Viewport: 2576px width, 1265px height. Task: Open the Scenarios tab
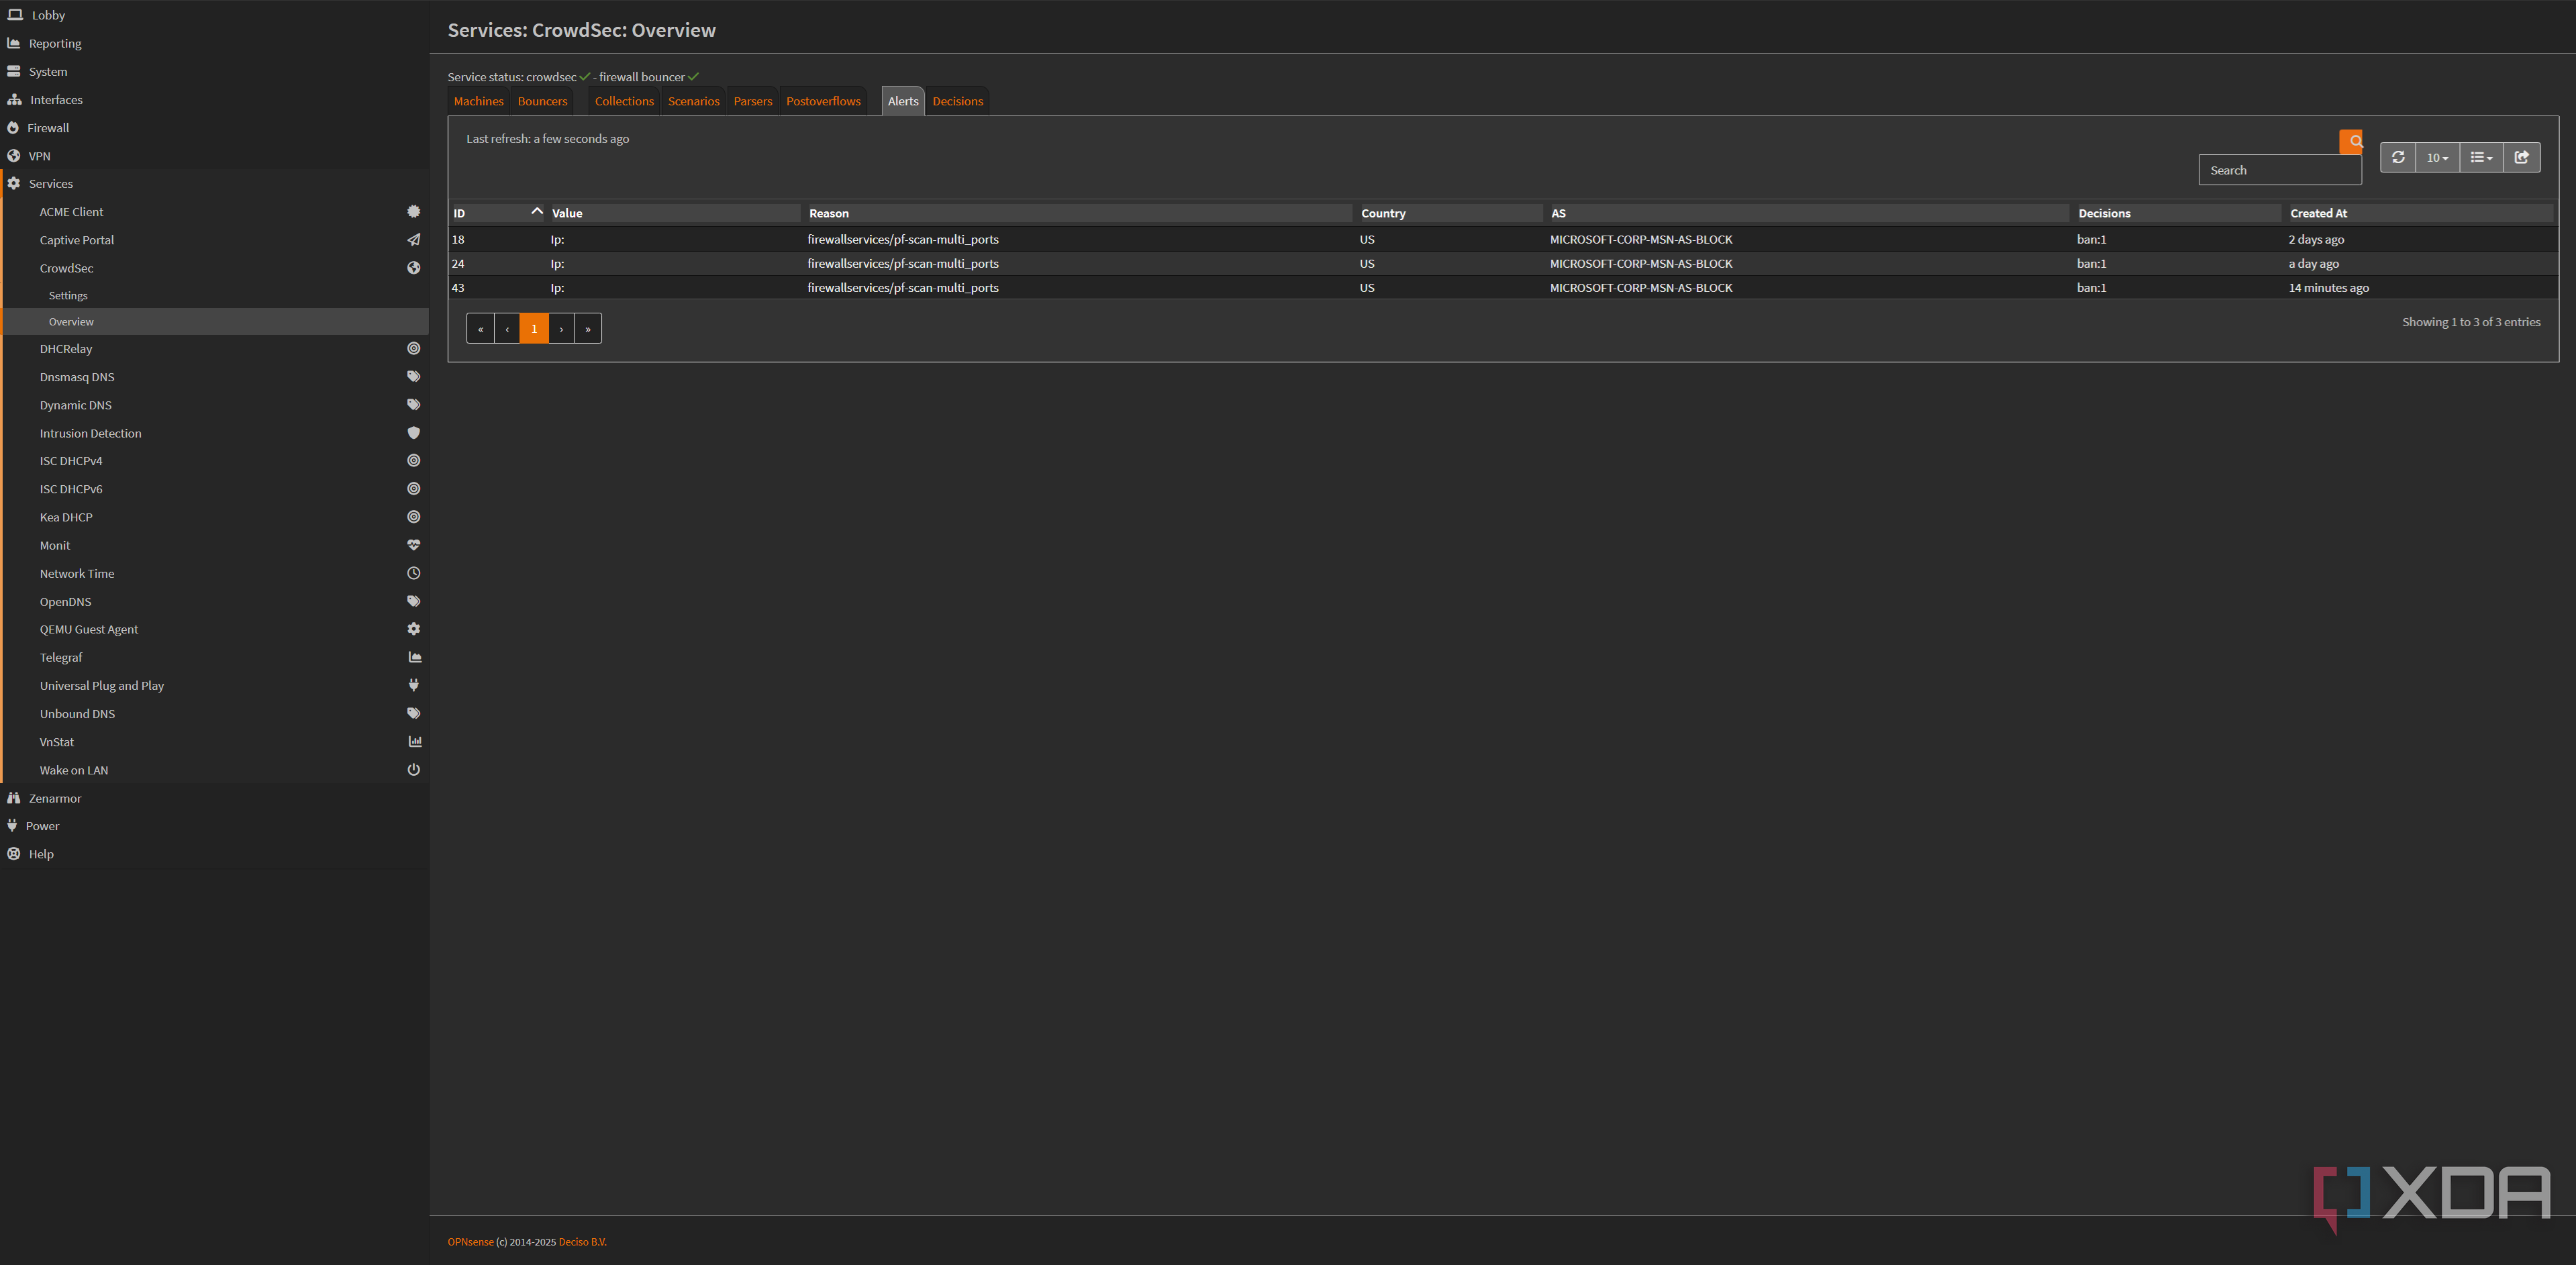[694, 101]
